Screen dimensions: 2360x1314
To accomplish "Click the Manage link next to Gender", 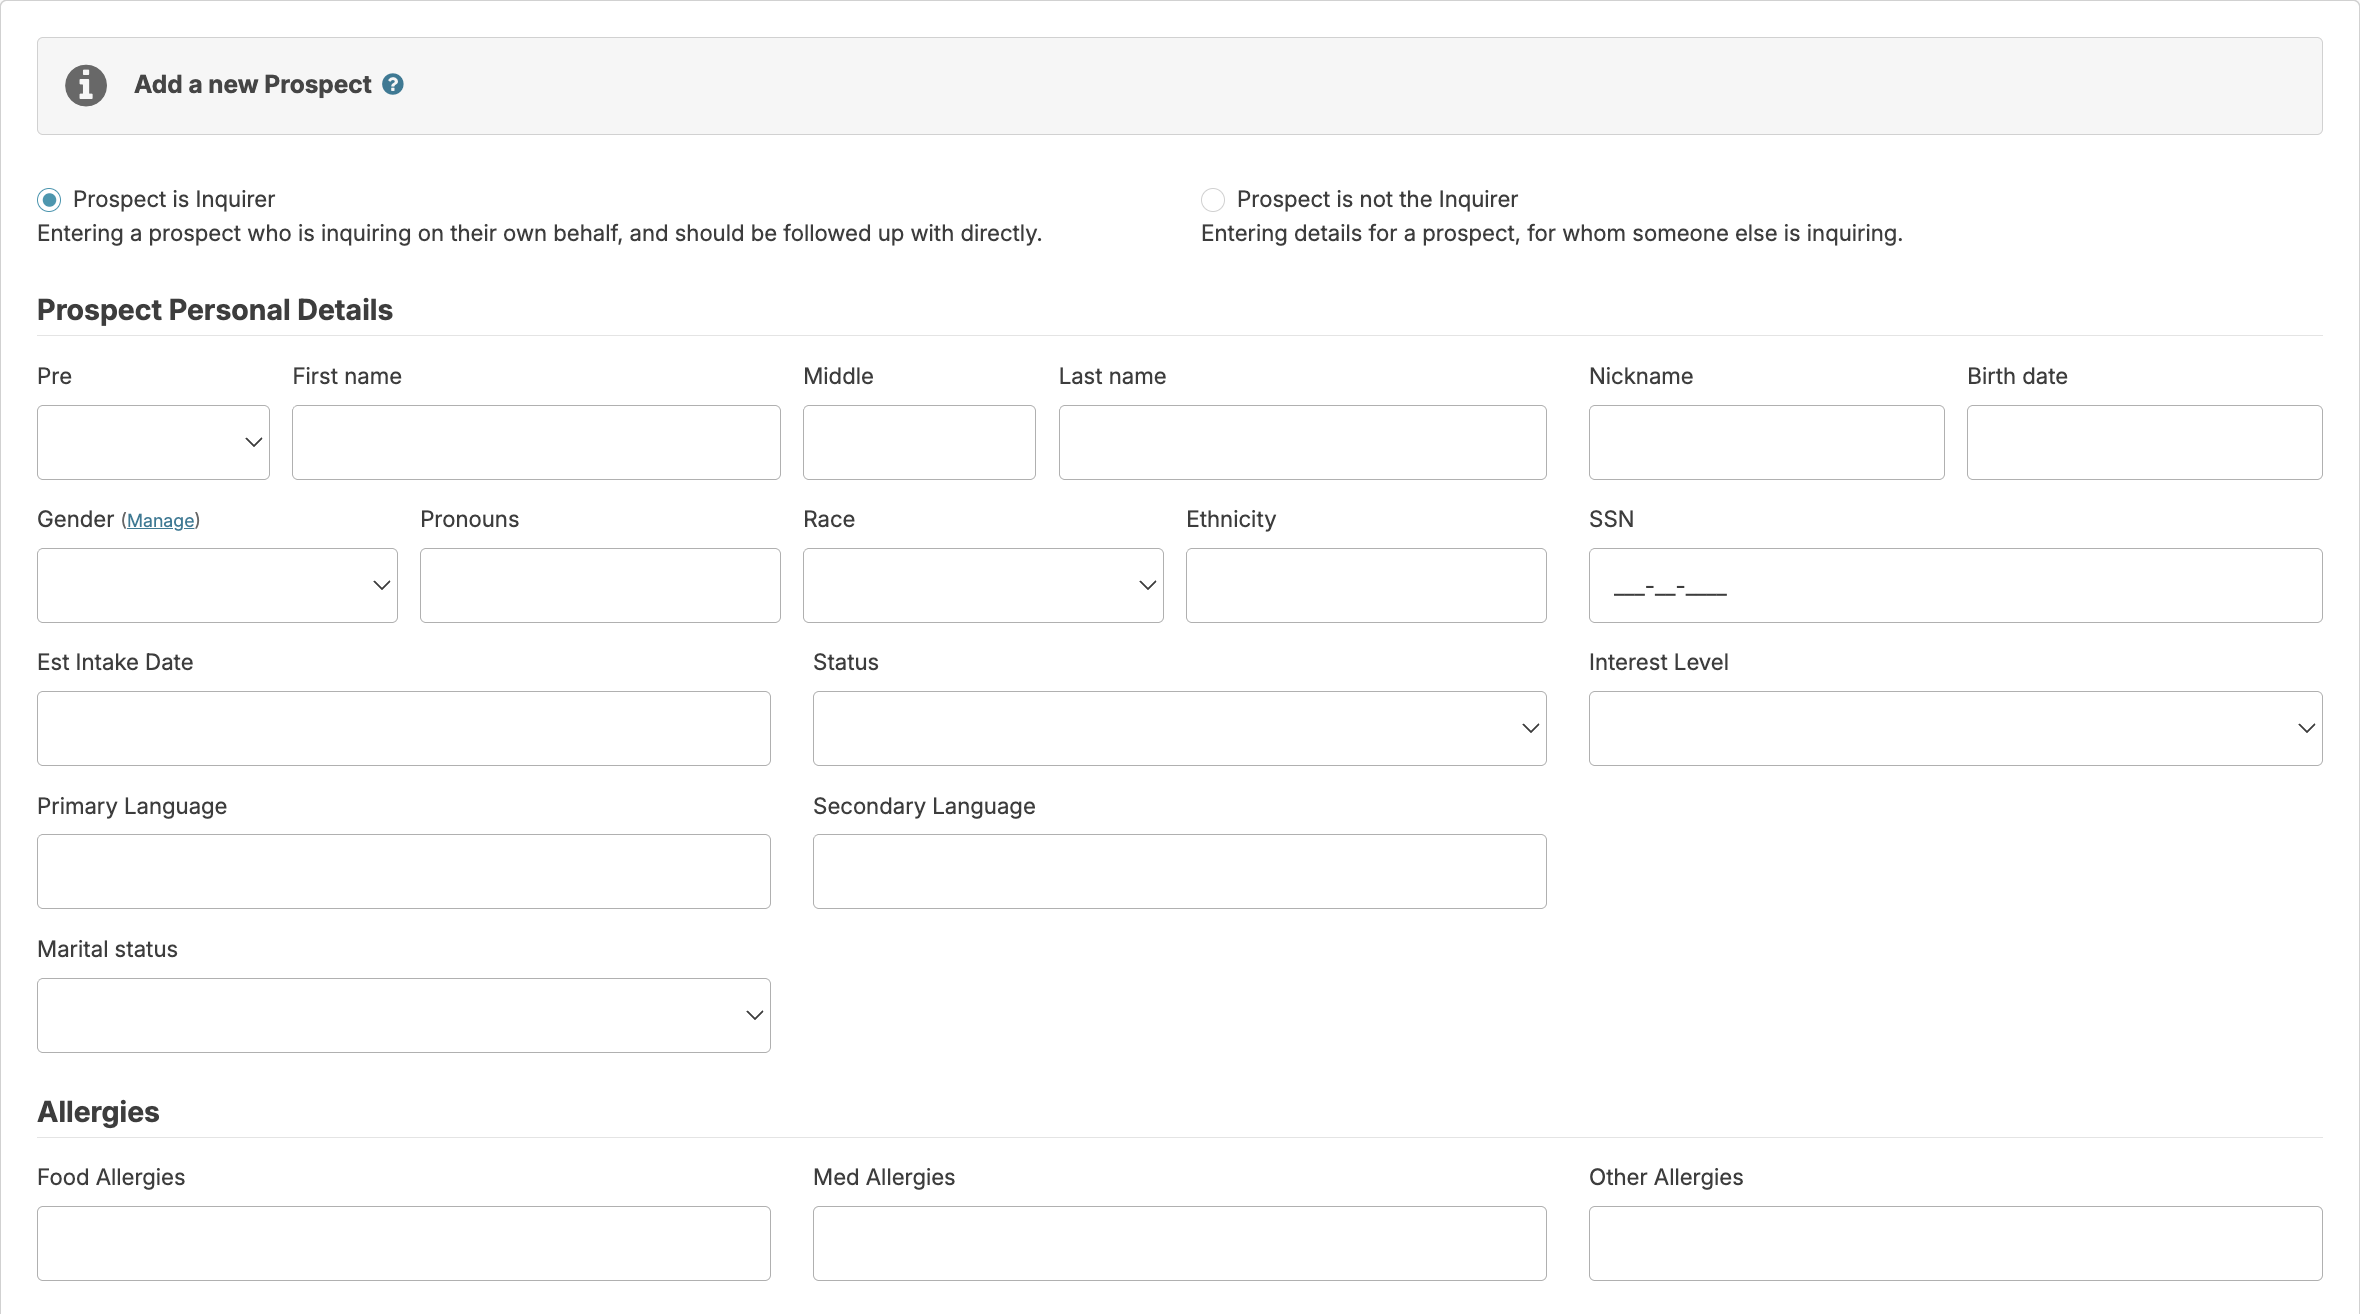I will pyautogui.click(x=160, y=521).
